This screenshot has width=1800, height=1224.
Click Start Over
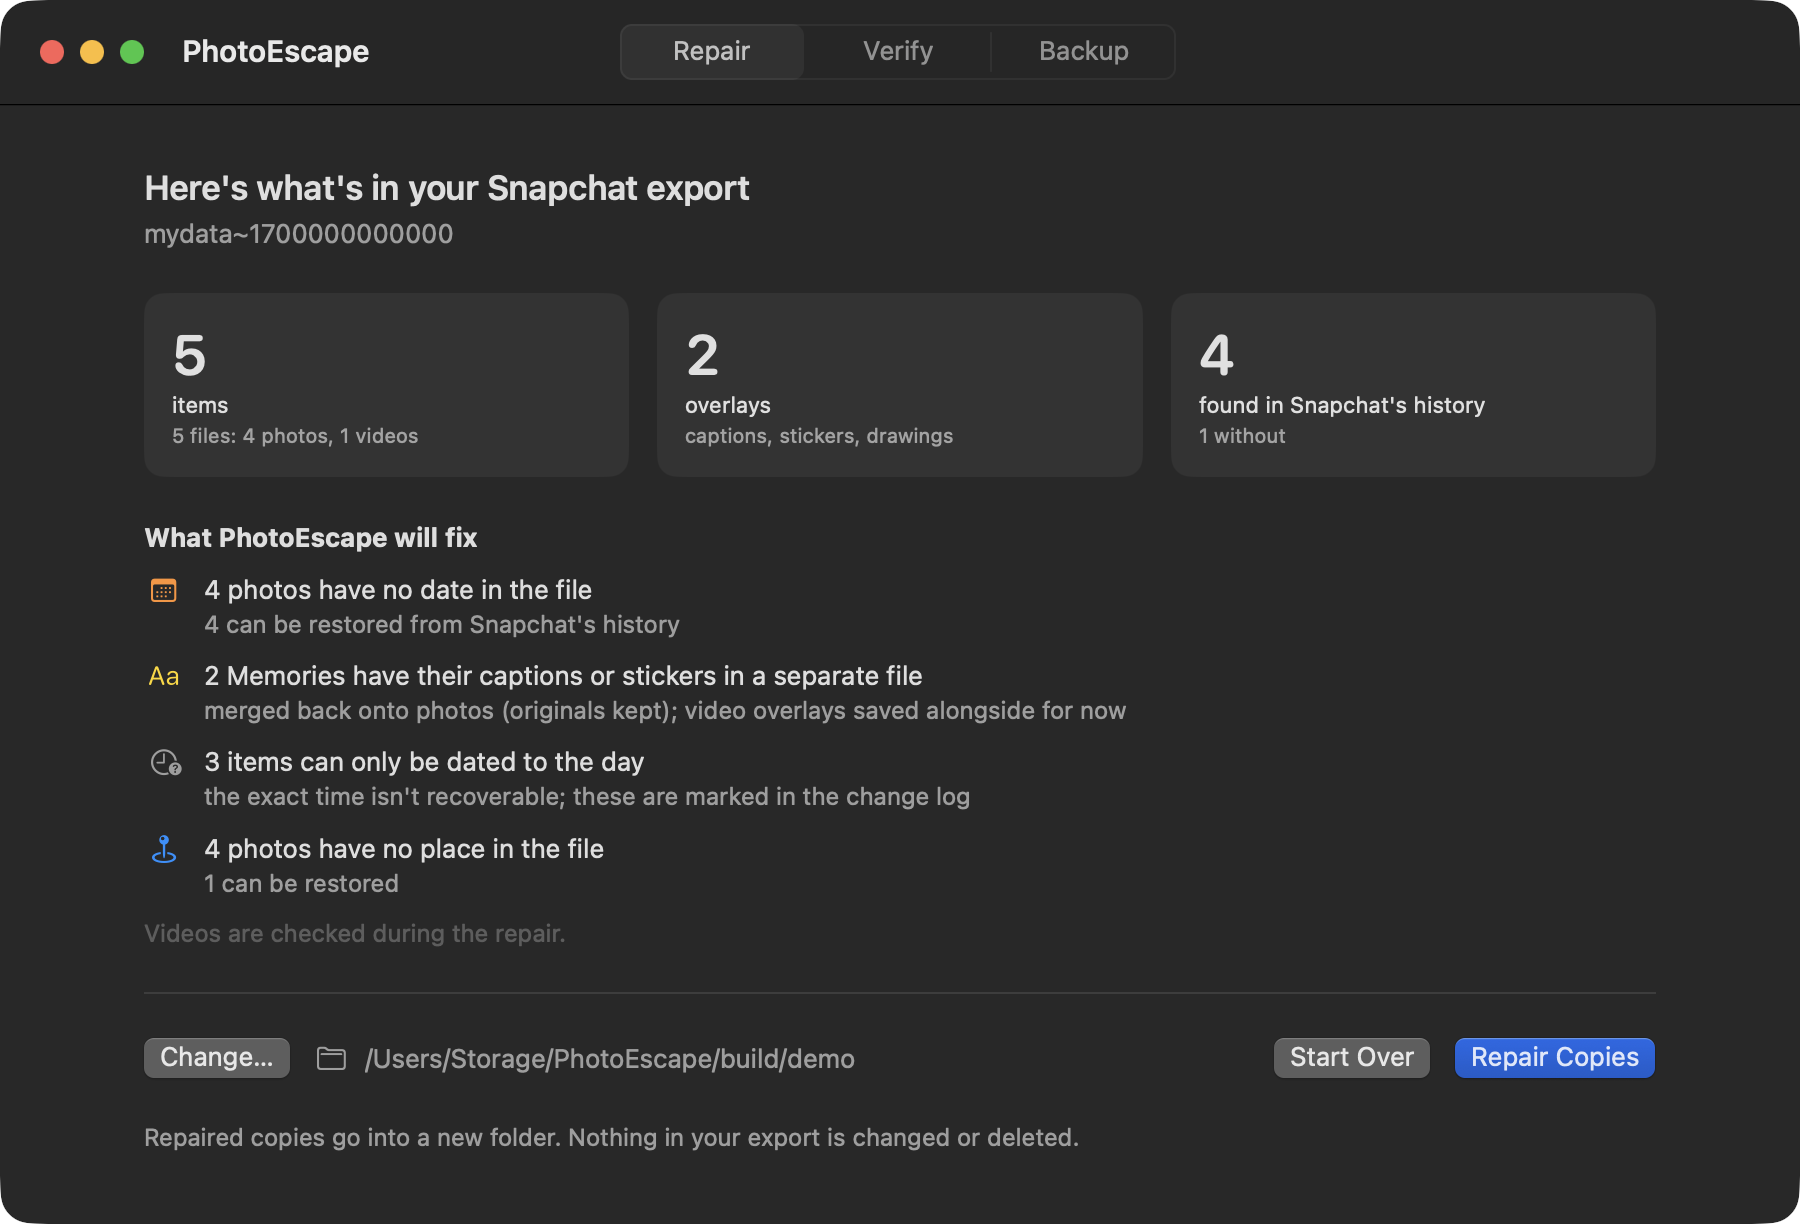[1352, 1058]
